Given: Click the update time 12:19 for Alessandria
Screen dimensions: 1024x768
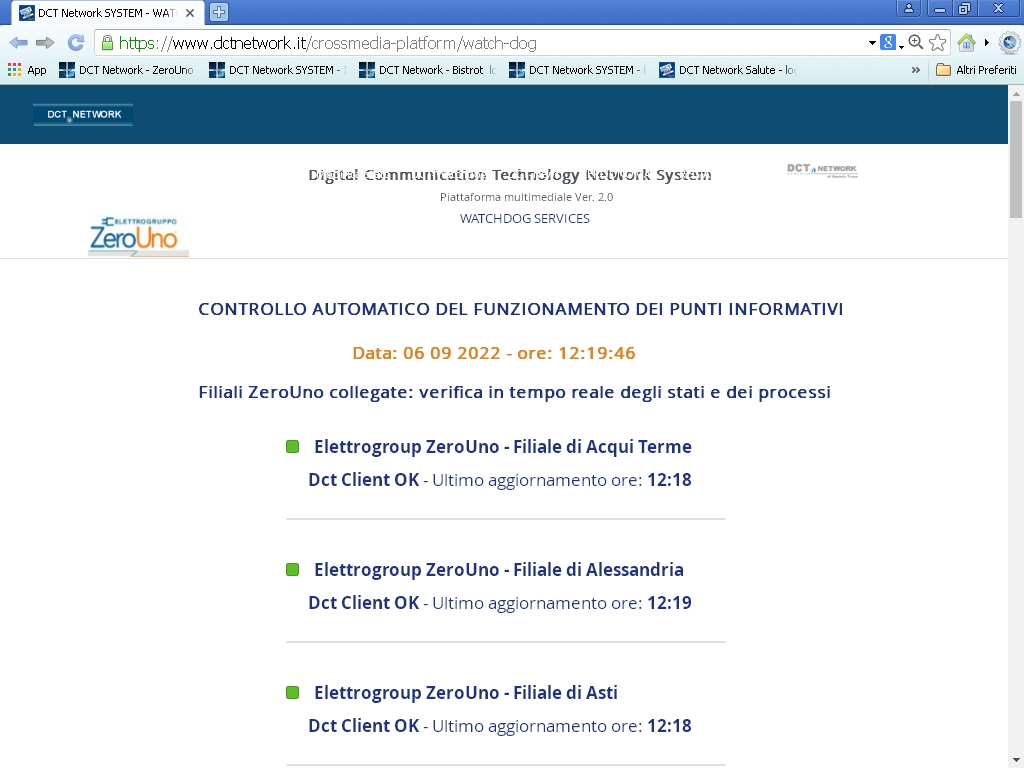Looking at the screenshot, I should 669,603.
